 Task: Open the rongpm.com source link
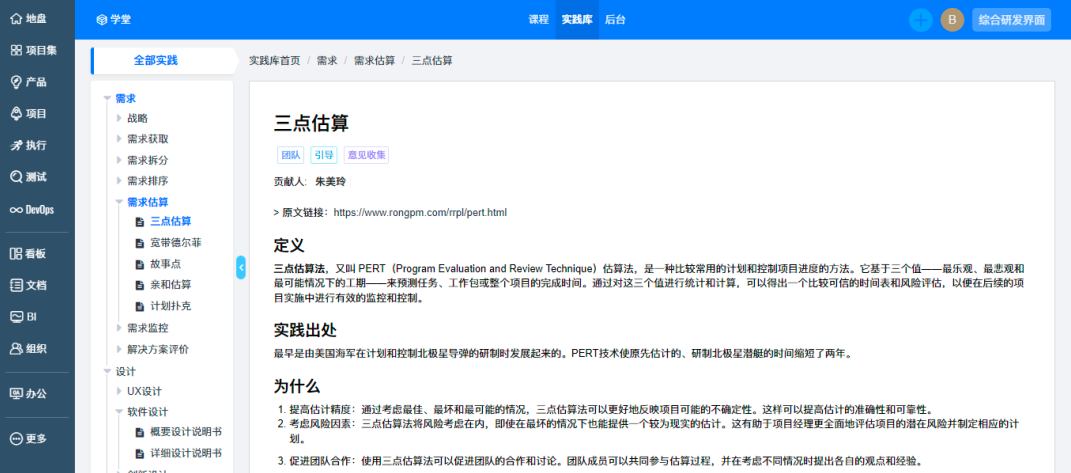pyautogui.click(x=420, y=213)
